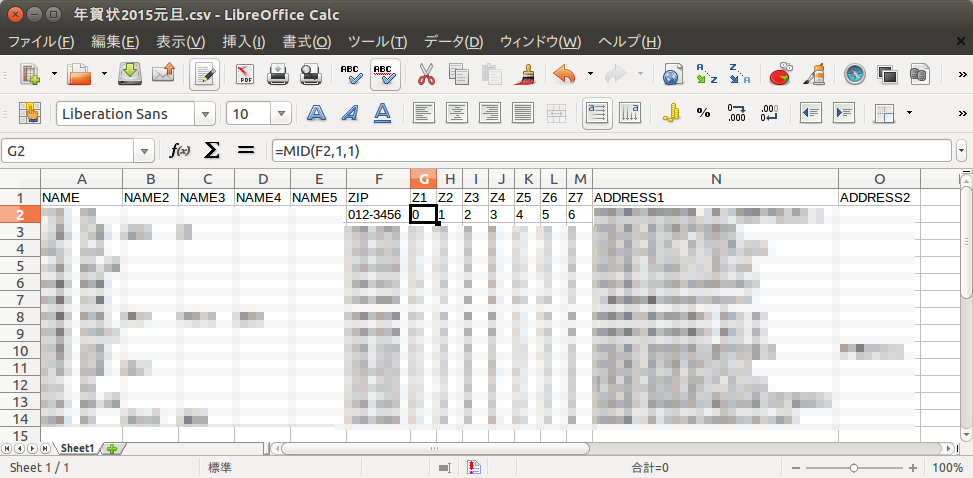Viewport: 973px width, 478px height.
Task: Align cell text right
Action: [x=490, y=113]
